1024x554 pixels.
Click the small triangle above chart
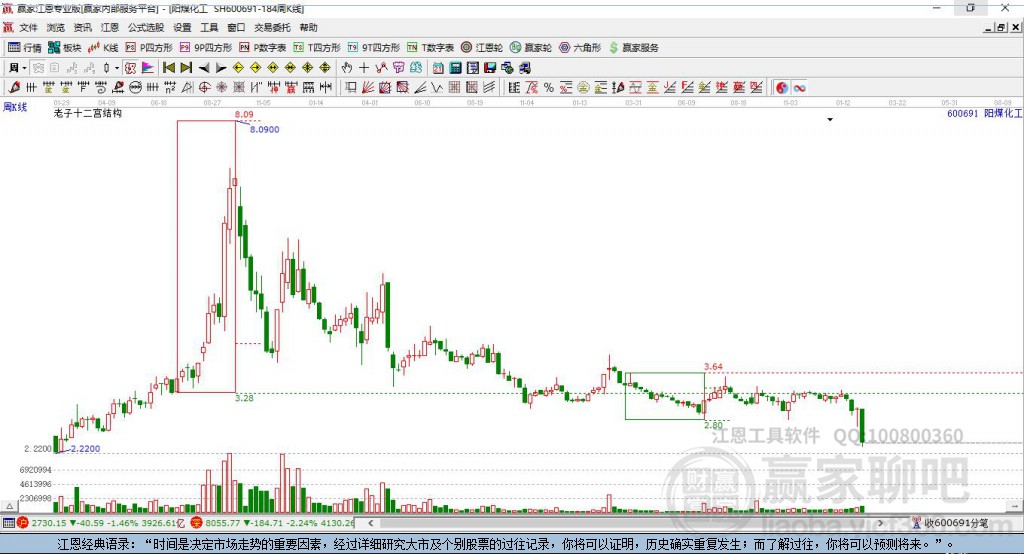pyautogui.click(x=830, y=120)
